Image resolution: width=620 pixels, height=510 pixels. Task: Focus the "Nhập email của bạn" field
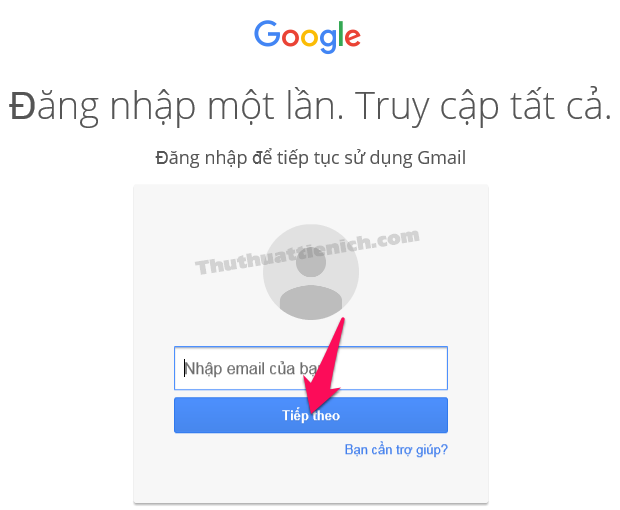pos(311,368)
